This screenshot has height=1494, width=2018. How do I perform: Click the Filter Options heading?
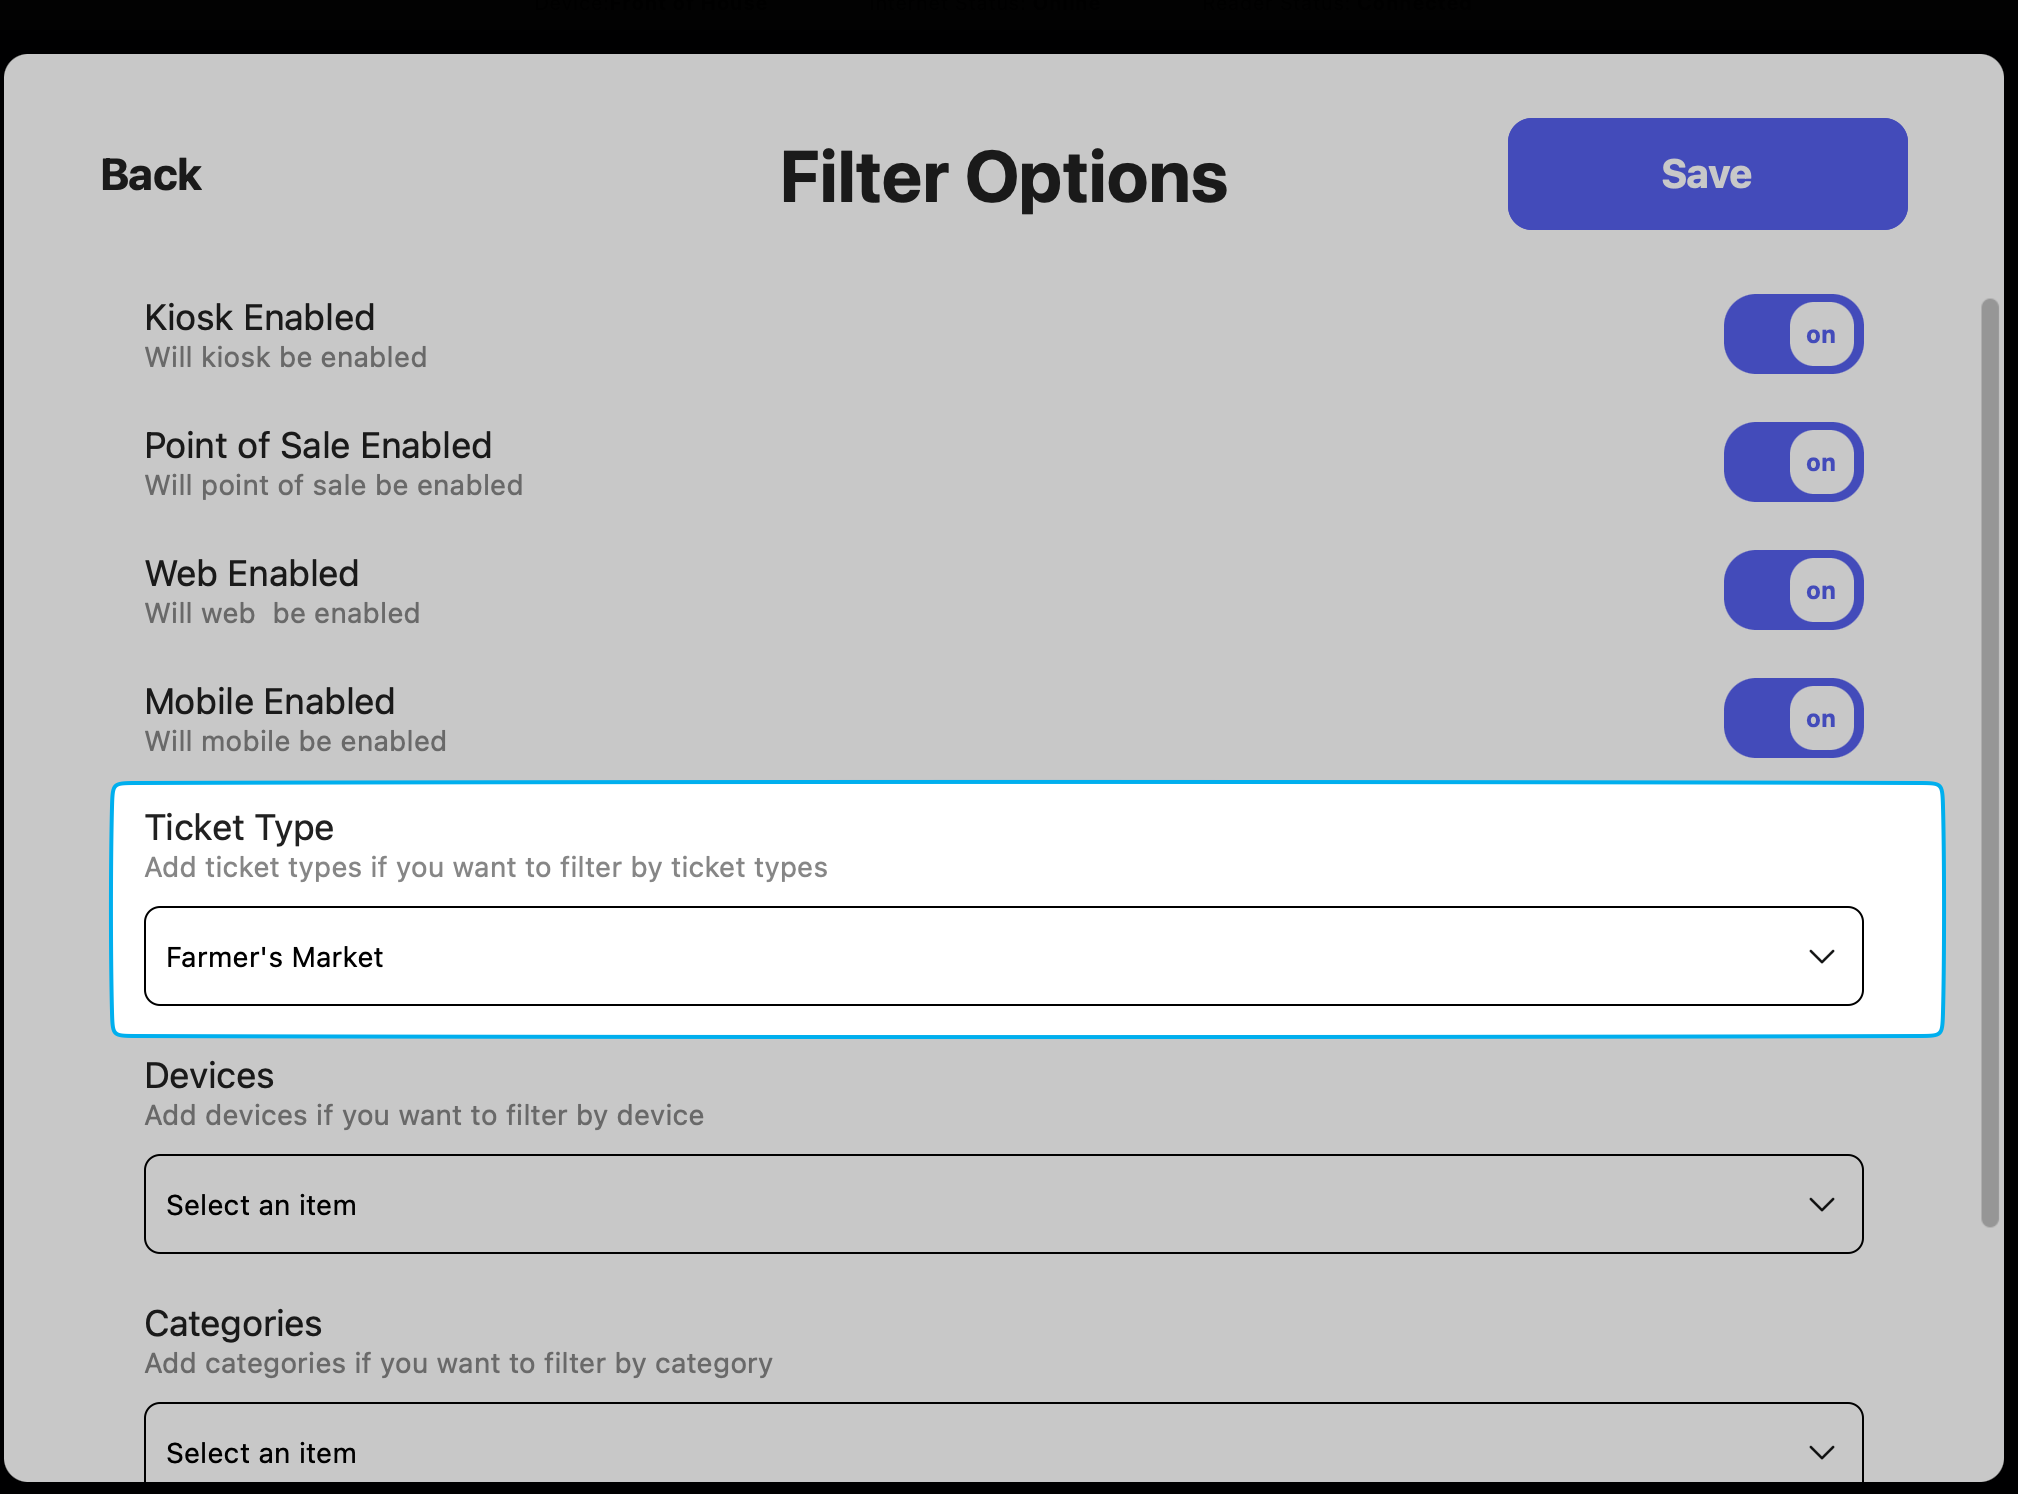(1003, 177)
